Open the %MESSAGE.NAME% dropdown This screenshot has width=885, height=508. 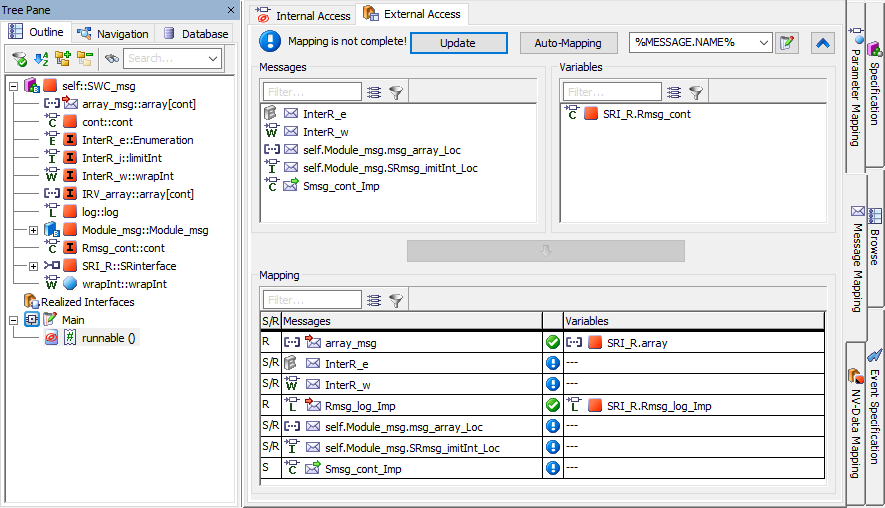click(x=763, y=42)
